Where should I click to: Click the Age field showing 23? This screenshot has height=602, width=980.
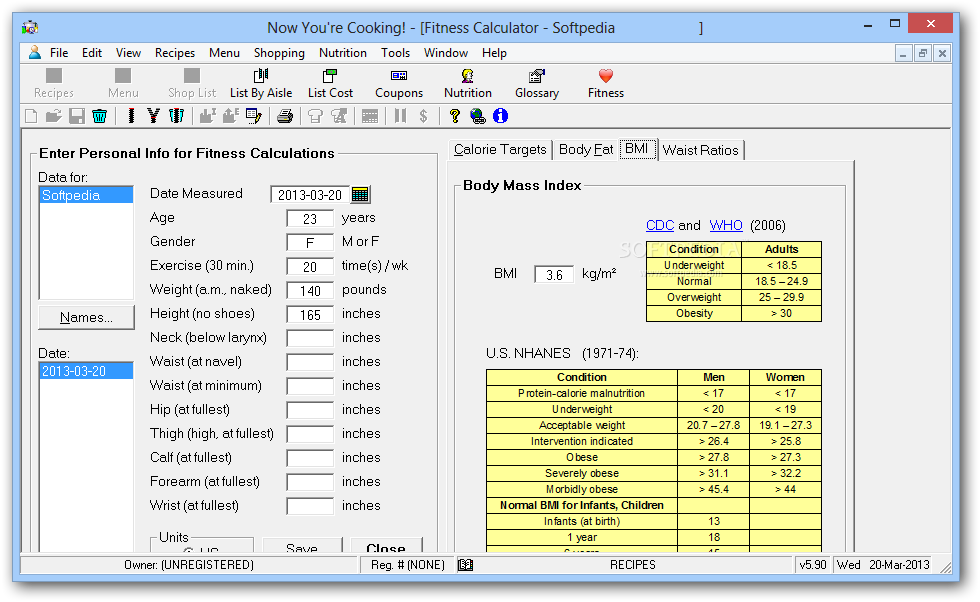(x=310, y=219)
